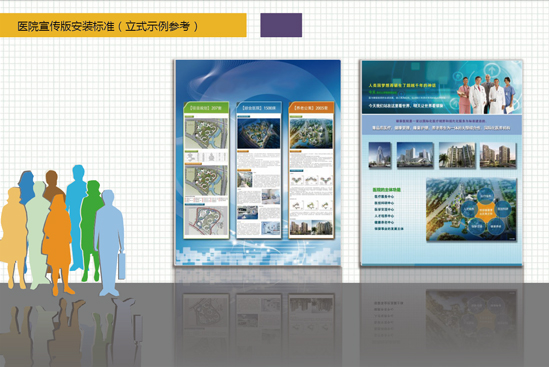Select the purple rectangle beside the title

281,25
